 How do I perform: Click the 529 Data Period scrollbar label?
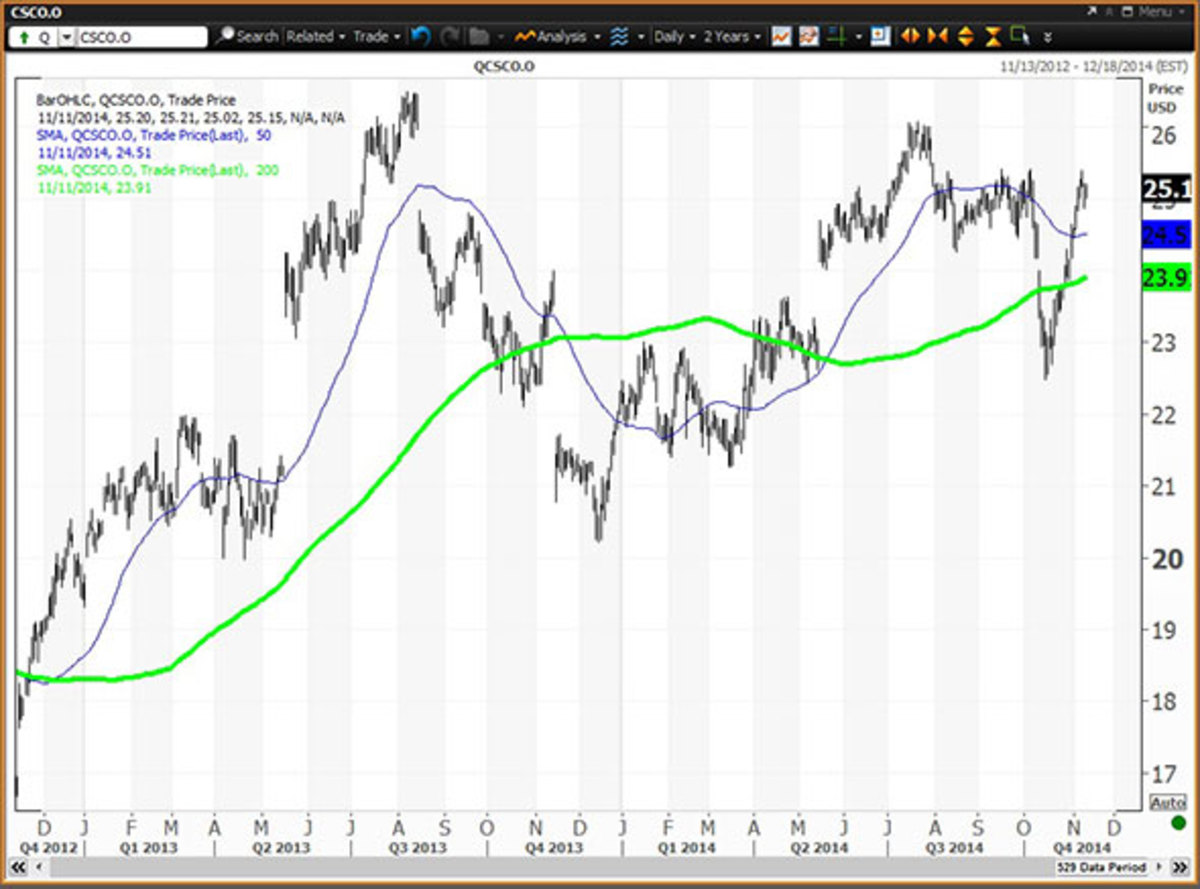pyautogui.click(x=1098, y=866)
